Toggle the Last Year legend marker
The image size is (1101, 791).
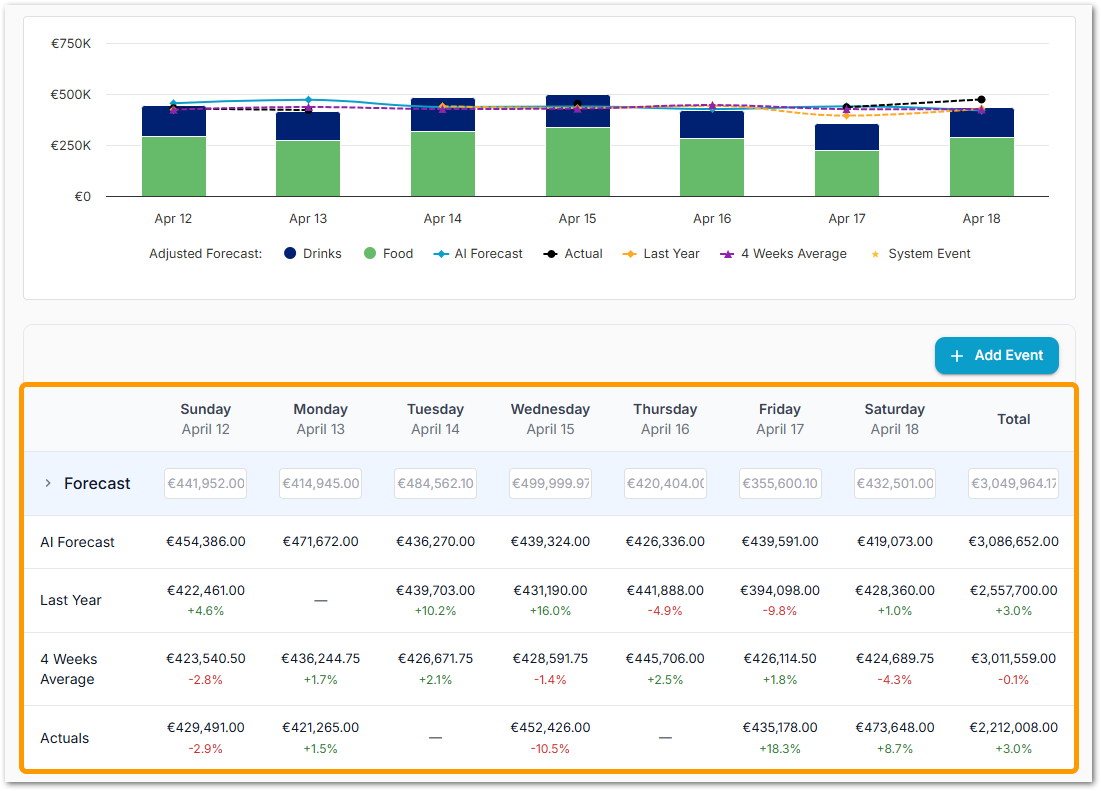661,254
